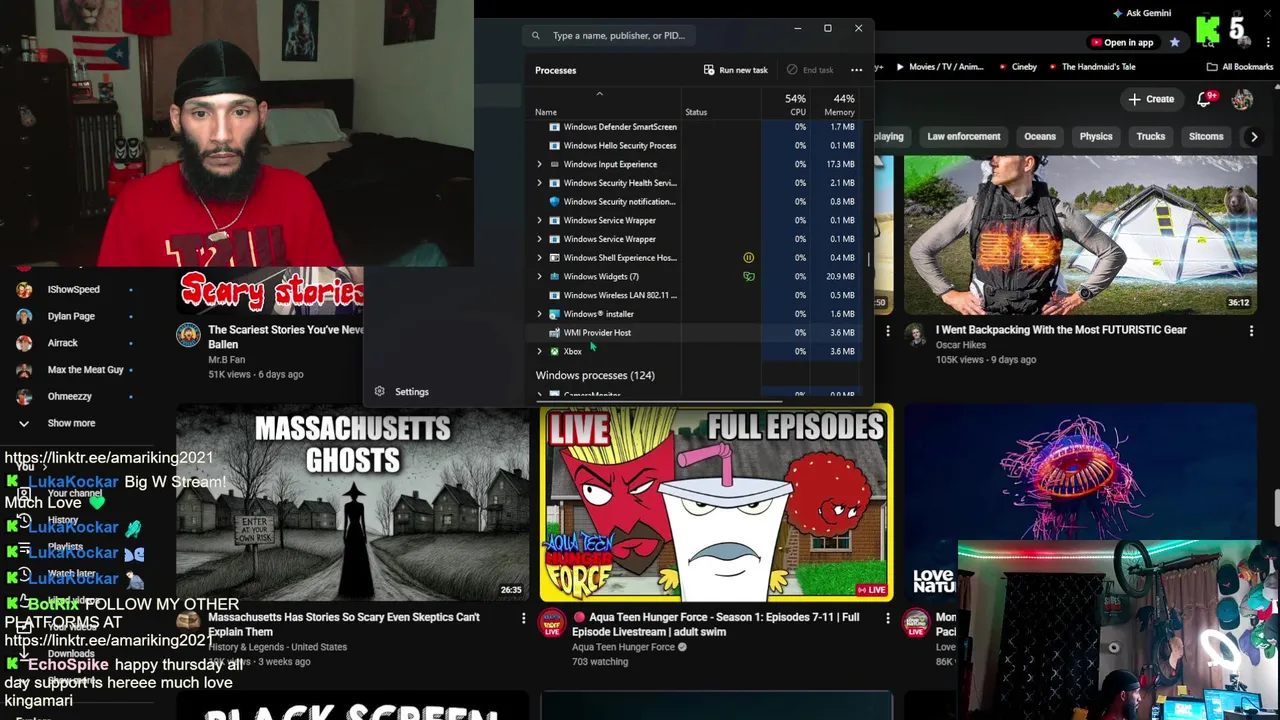Click the Windows installer process icon
1280x720 pixels.
pyautogui.click(x=555, y=314)
